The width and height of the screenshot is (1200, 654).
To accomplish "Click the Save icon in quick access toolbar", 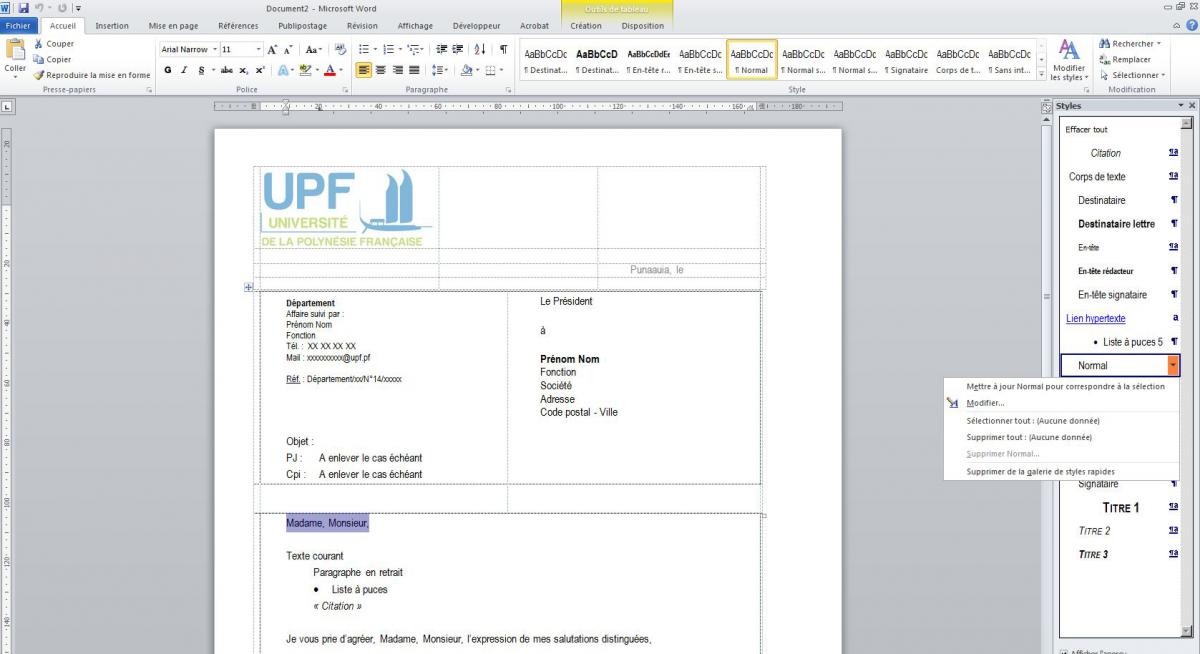I will pos(22,8).
